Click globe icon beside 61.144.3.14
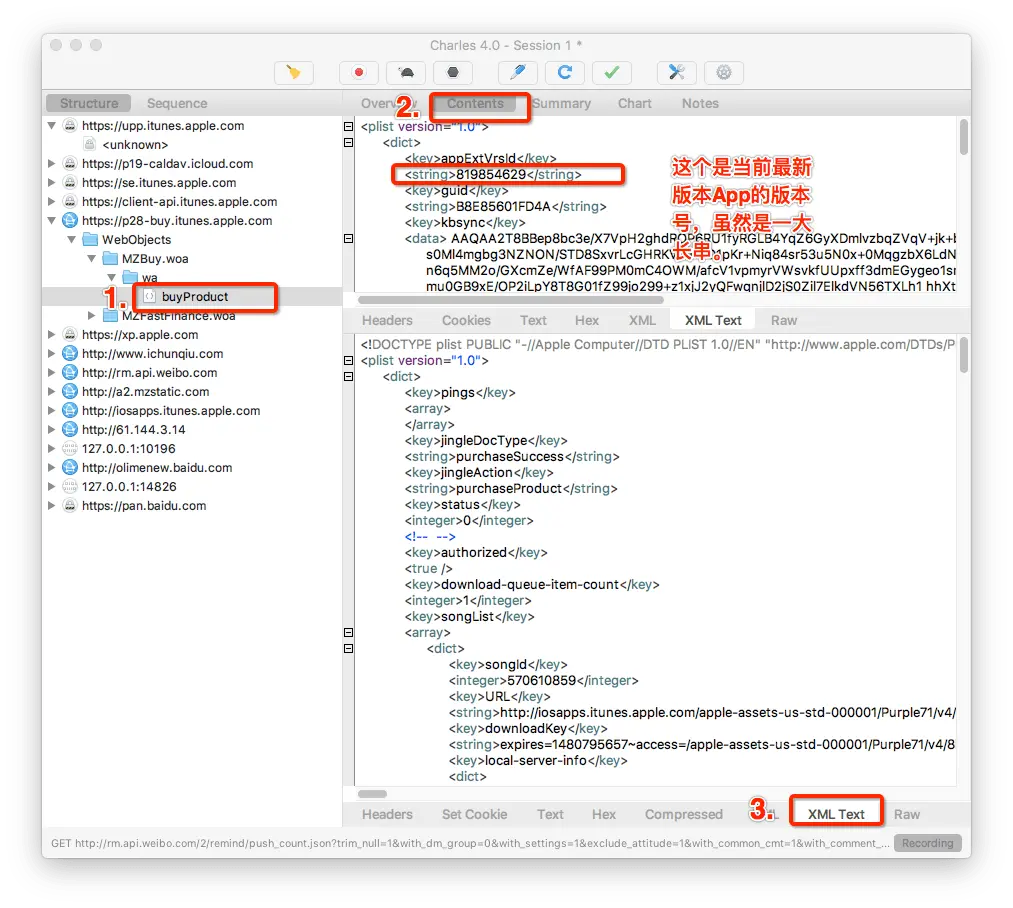This screenshot has height=908, width=1013. [70, 429]
